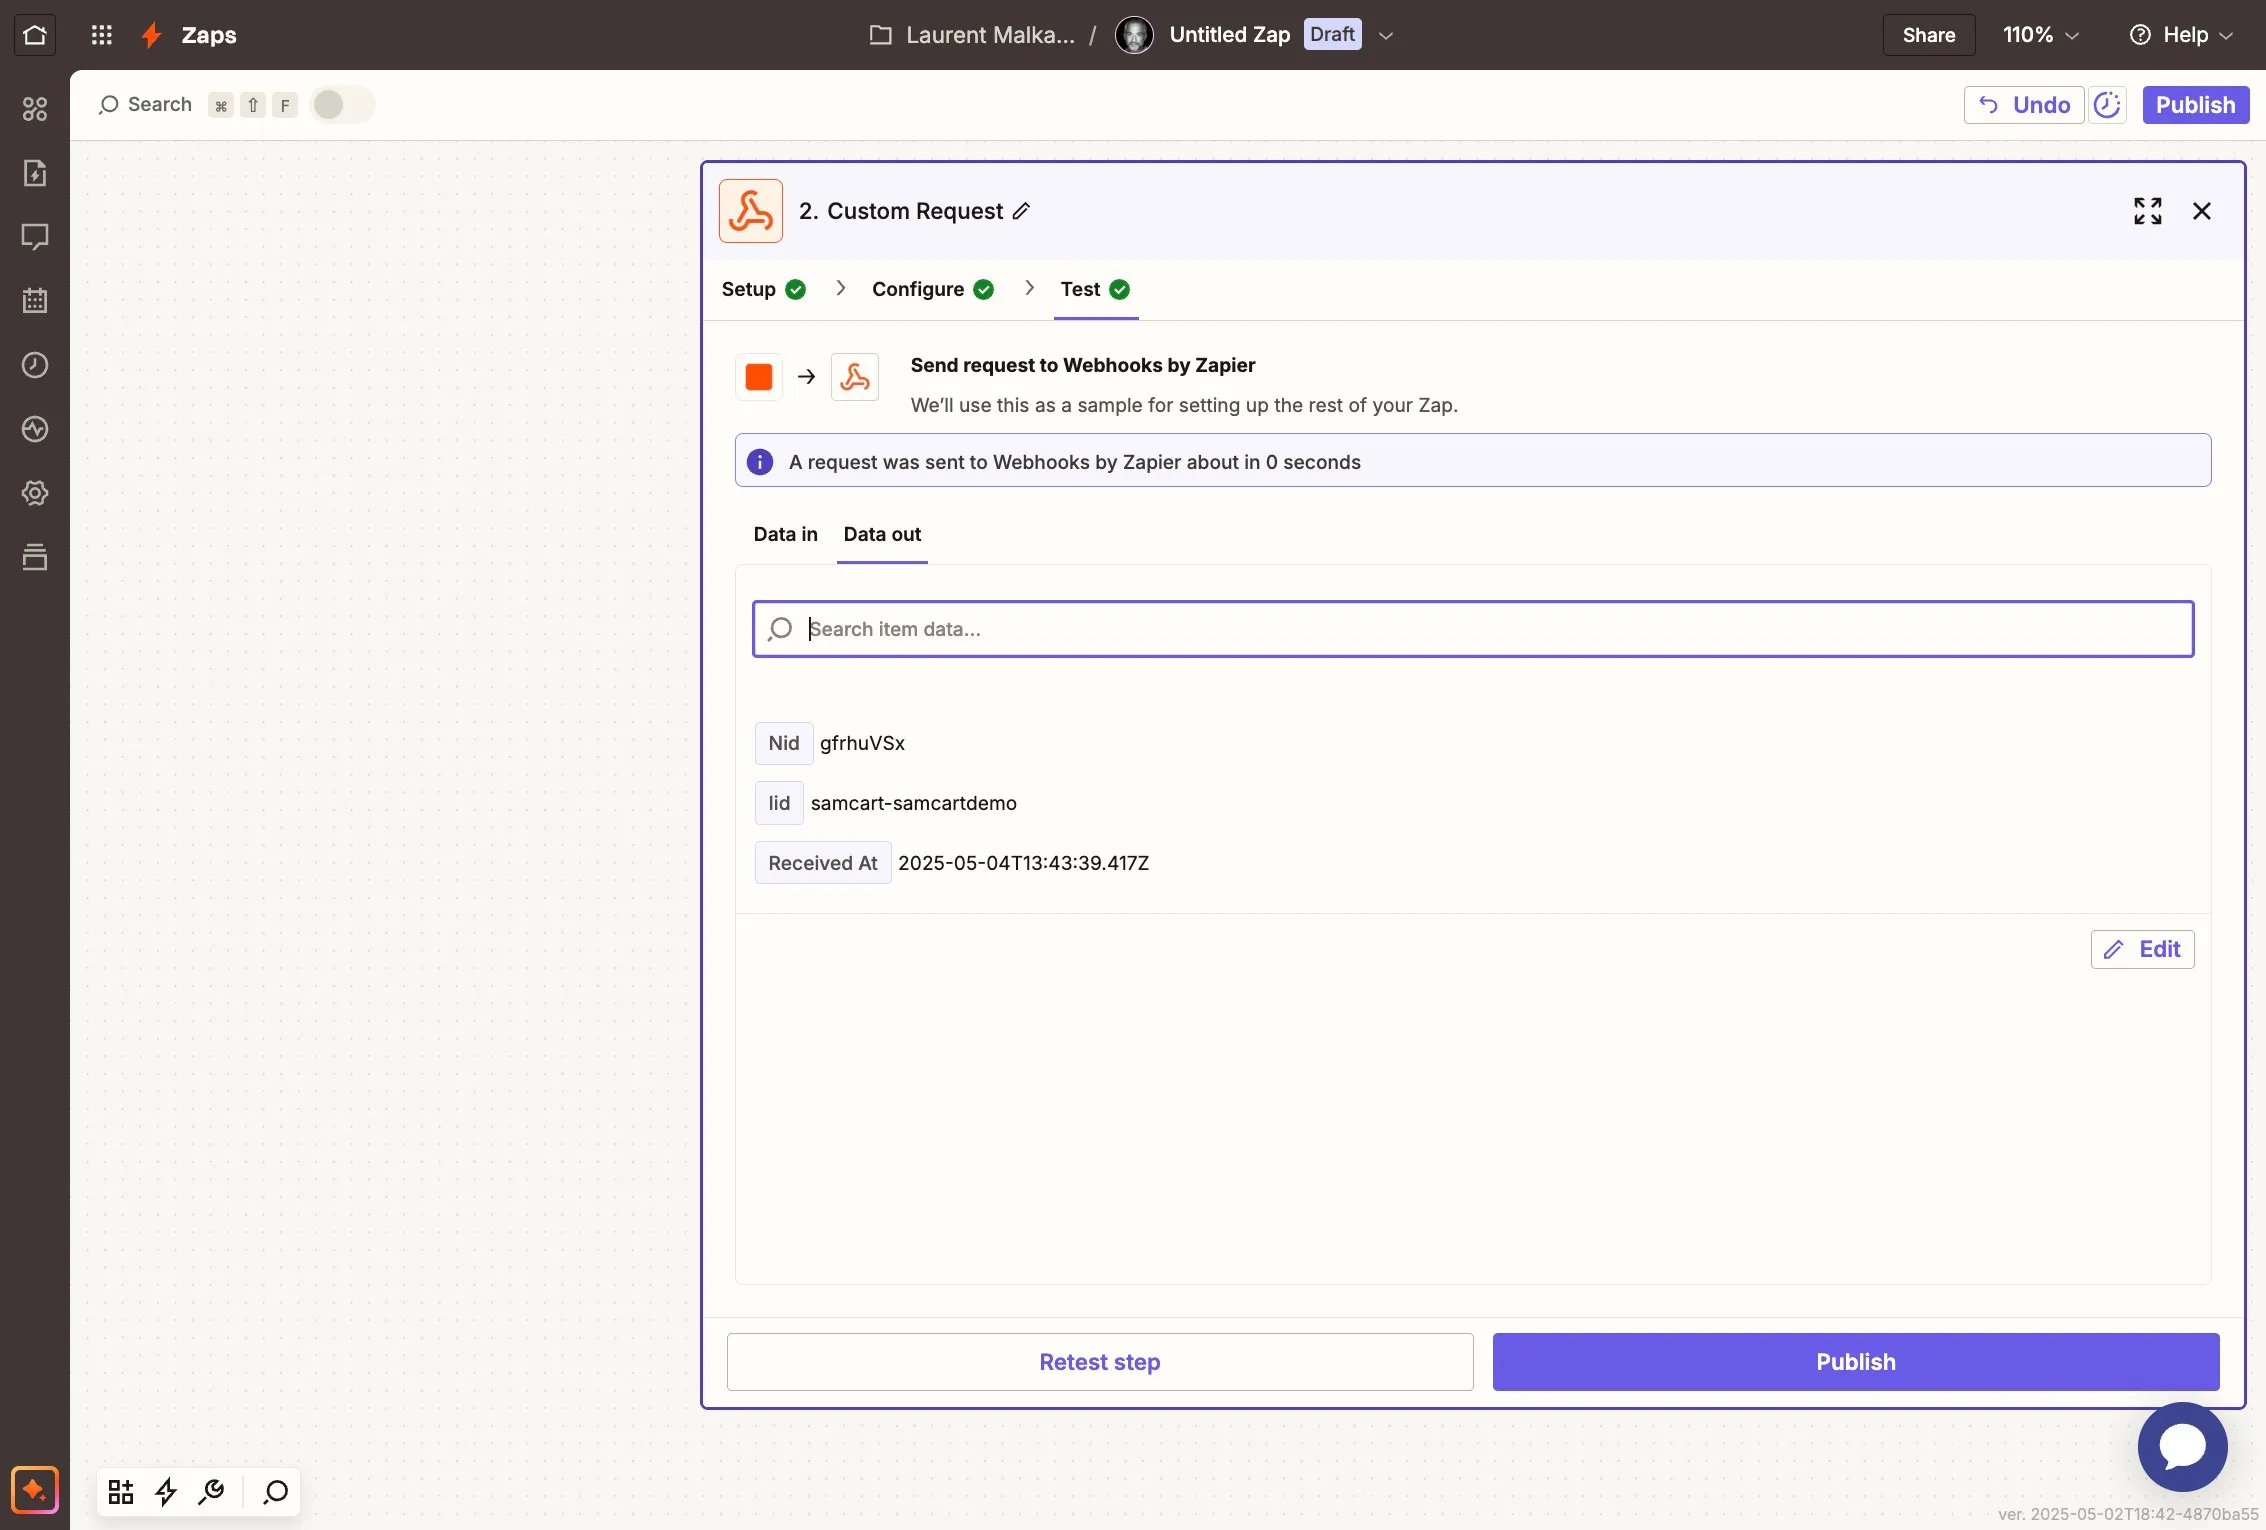Toggle the switch next to Search
The height and width of the screenshot is (1530, 2266).
[x=341, y=104]
